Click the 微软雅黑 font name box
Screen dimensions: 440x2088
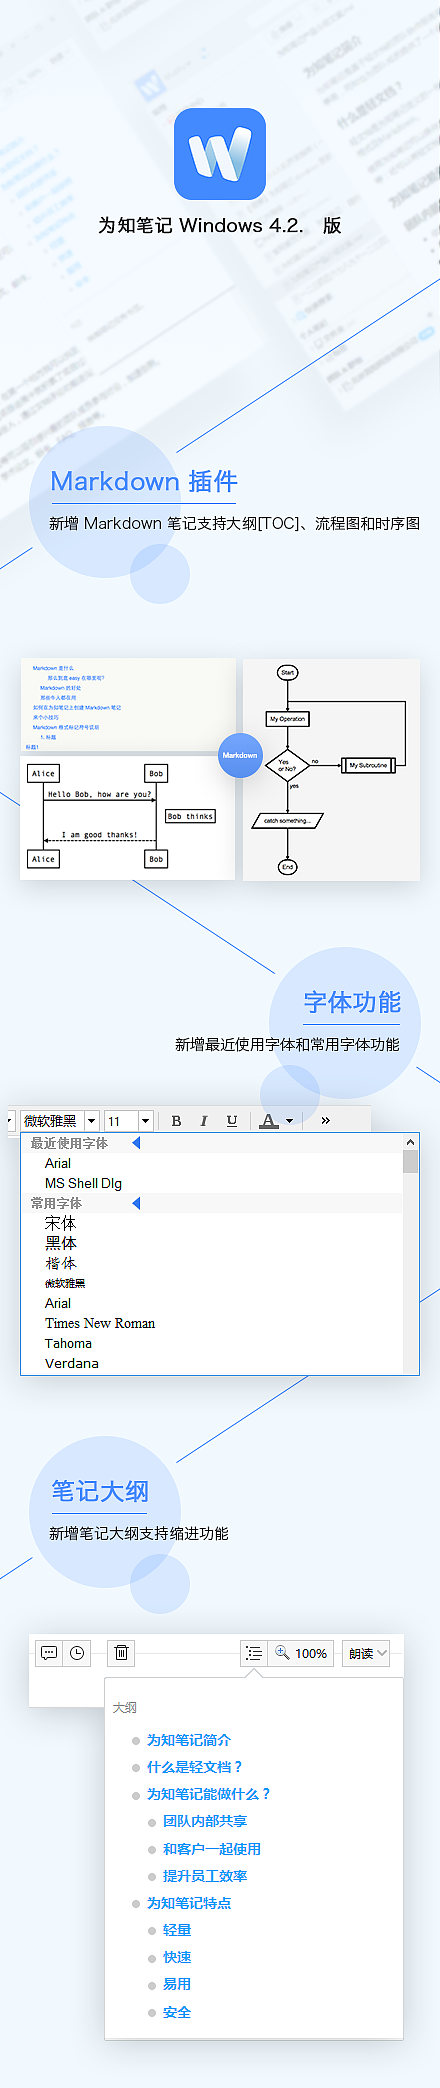(52, 1121)
